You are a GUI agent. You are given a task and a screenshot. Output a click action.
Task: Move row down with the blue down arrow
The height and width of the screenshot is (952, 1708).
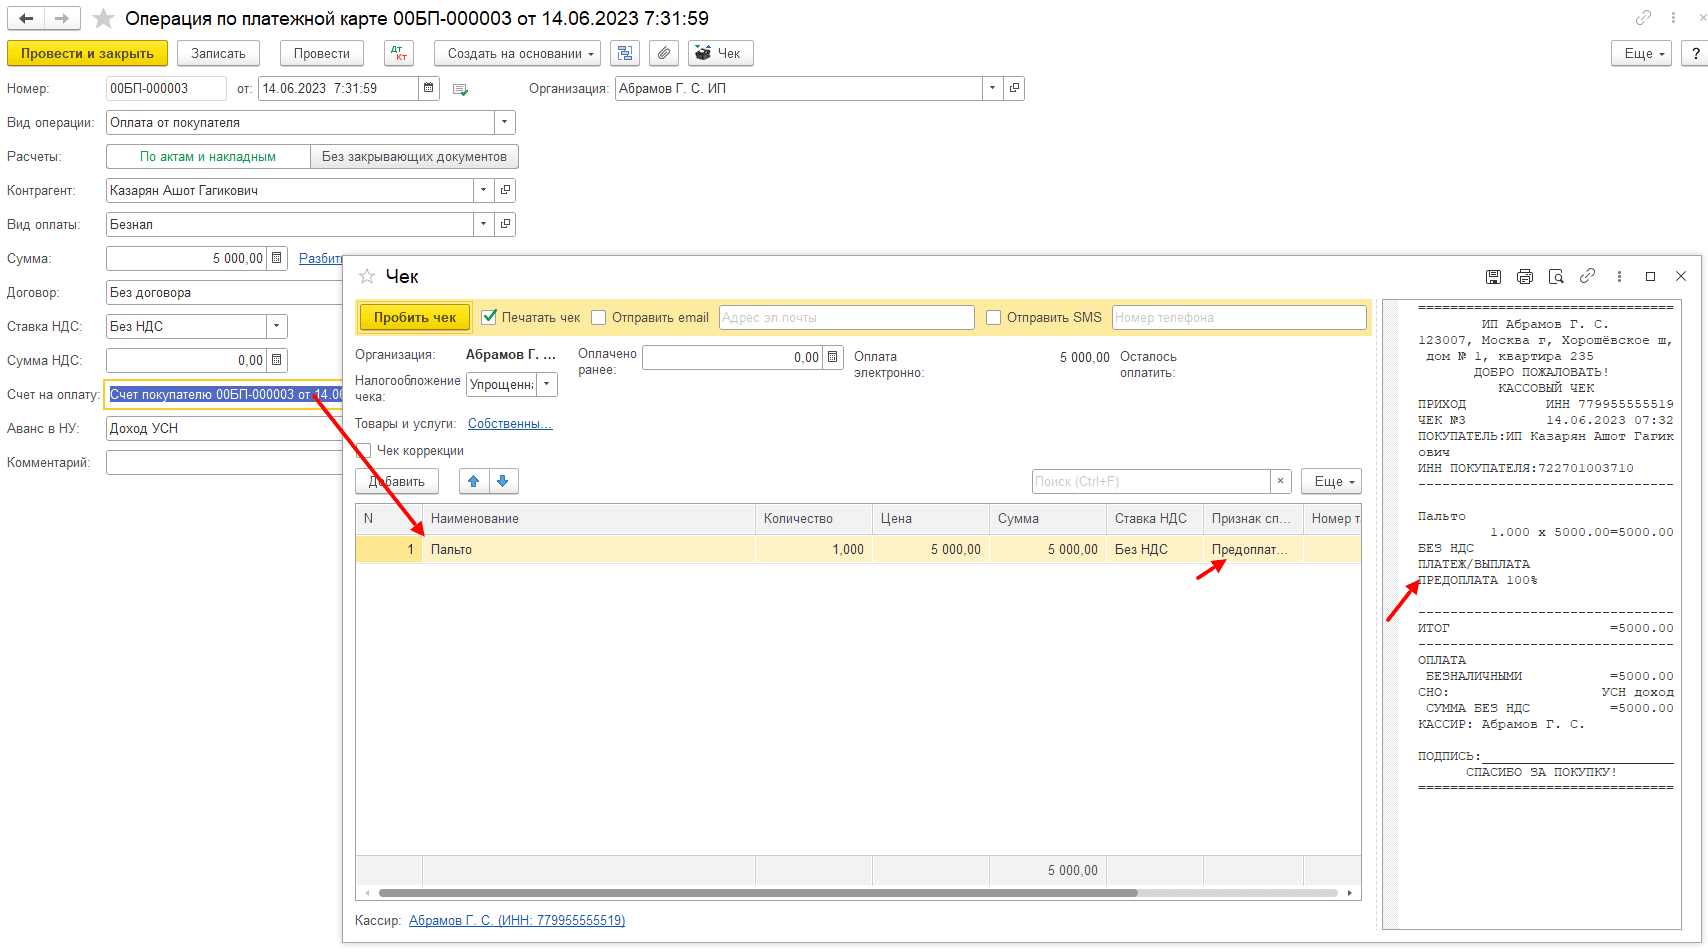(503, 482)
